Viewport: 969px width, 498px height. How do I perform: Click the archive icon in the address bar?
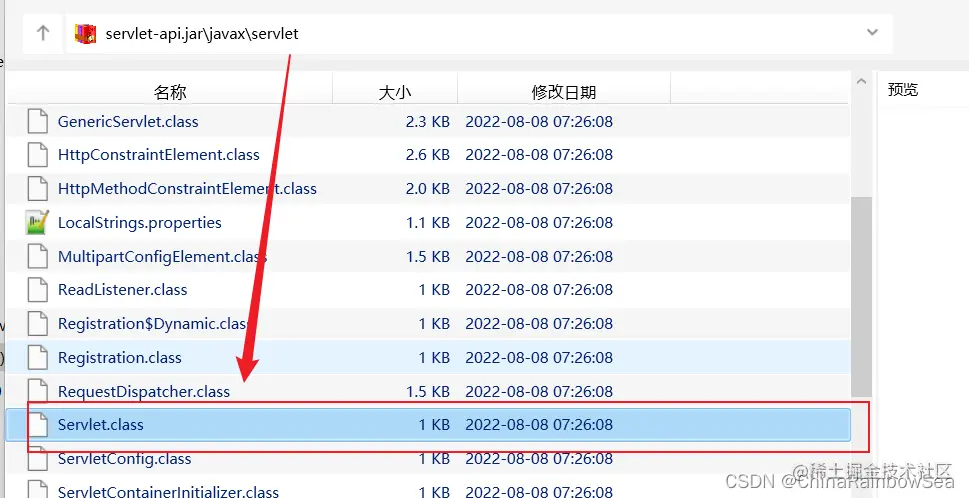click(x=85, y=33)
